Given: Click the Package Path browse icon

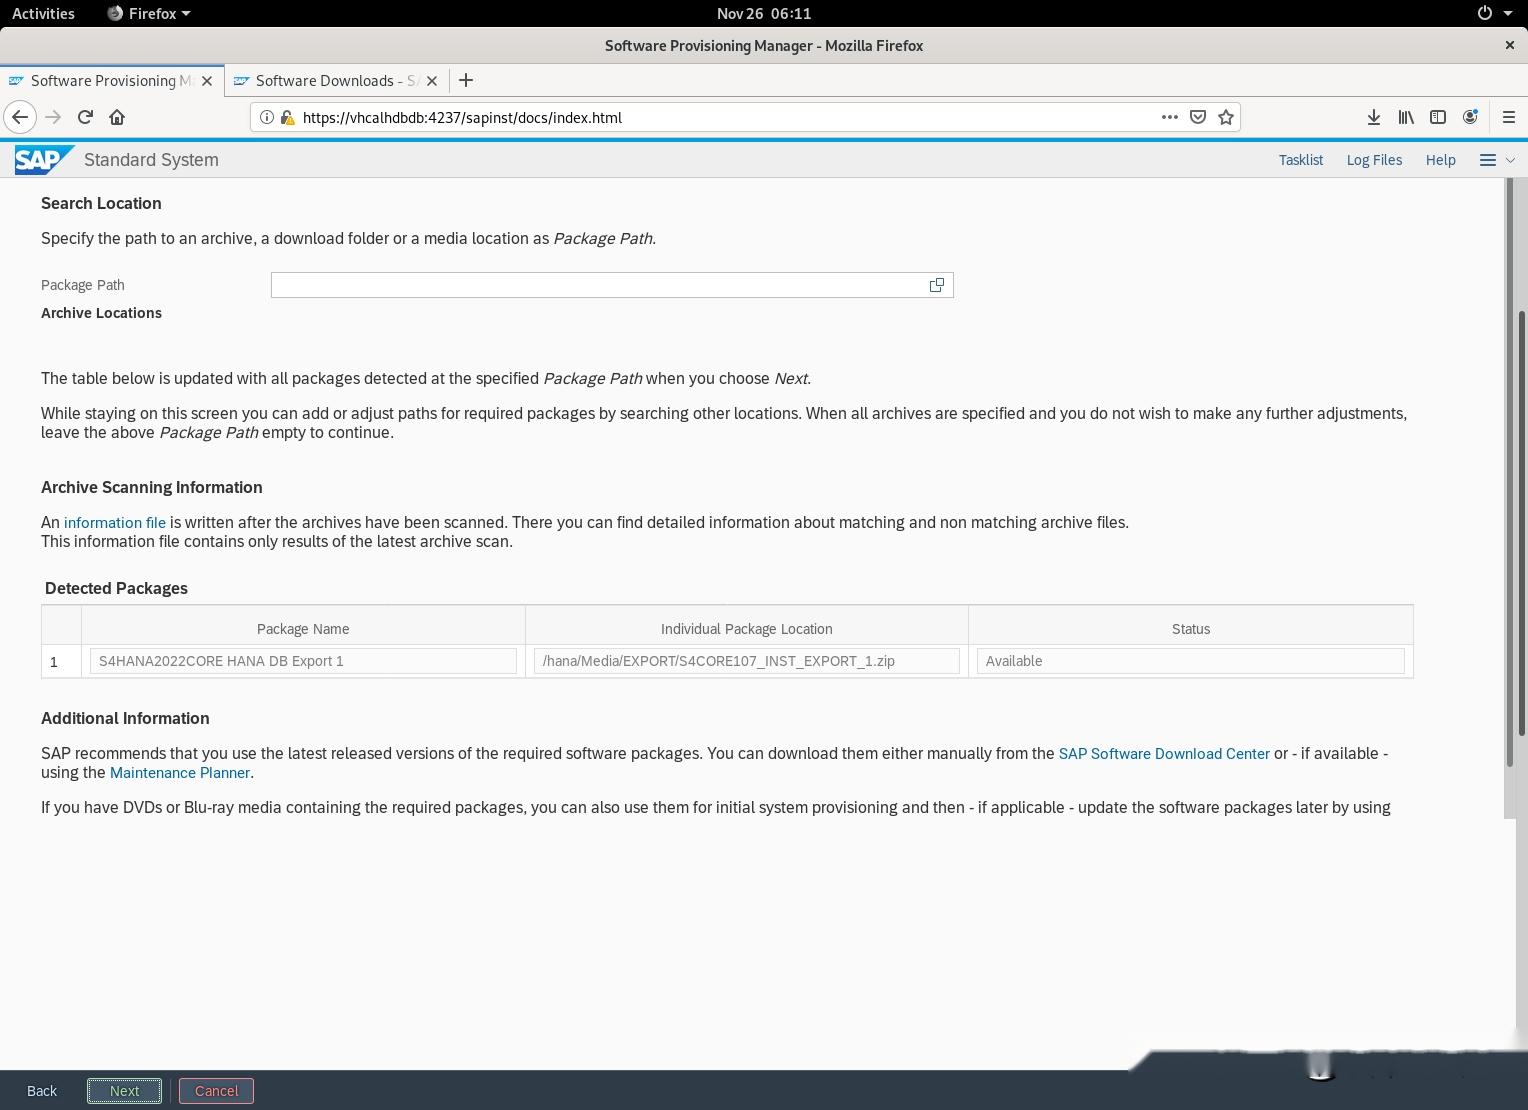Looking at the screenshot, I should coord(937,285).
